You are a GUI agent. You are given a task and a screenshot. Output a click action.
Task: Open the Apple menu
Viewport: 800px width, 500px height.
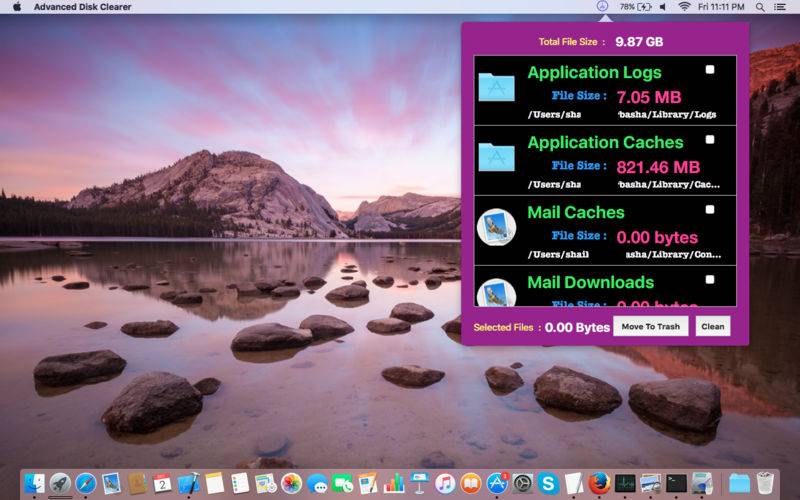(x=16, y=7)
